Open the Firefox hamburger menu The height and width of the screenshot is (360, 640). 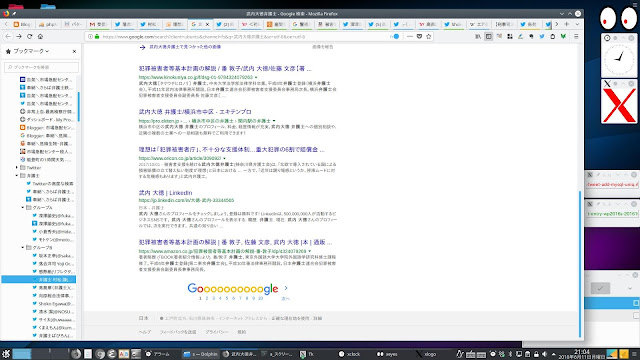tap(576, 36)
